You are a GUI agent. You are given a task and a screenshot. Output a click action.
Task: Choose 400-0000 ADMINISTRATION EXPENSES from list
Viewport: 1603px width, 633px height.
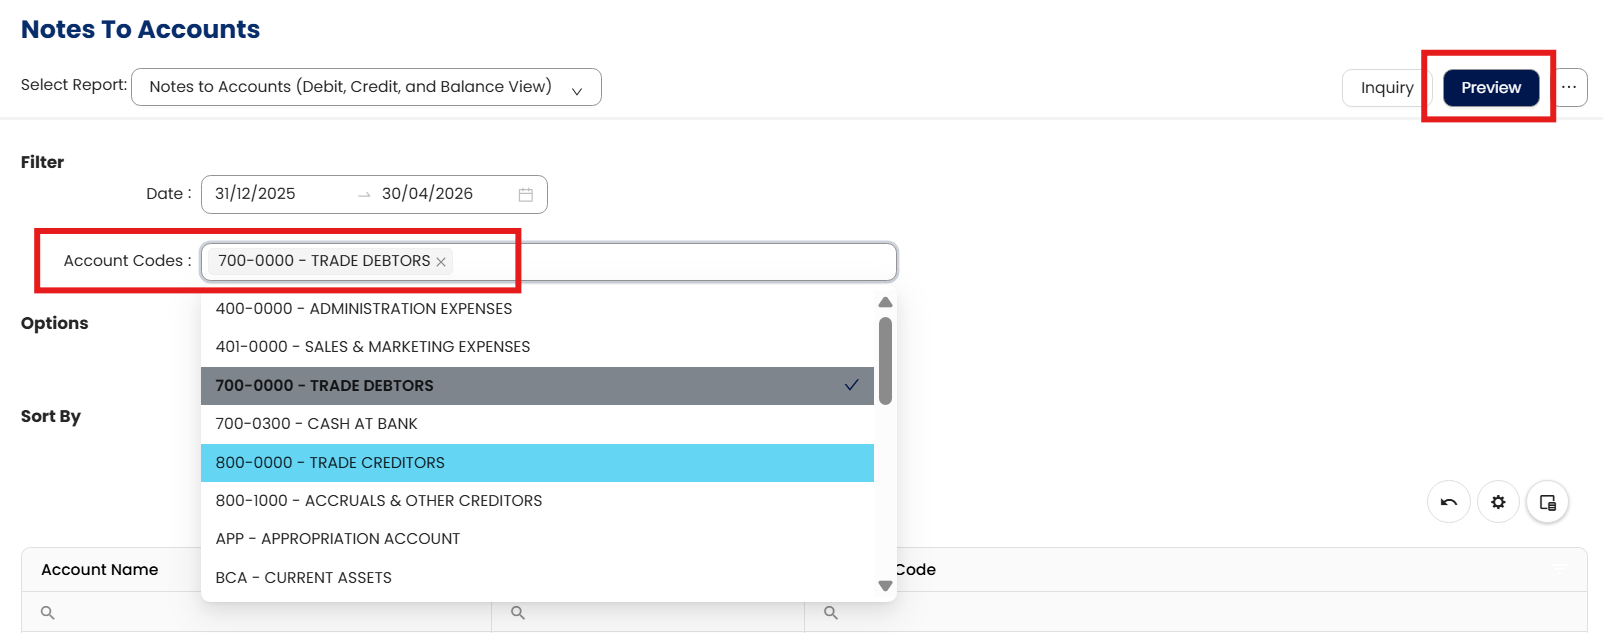537,309
